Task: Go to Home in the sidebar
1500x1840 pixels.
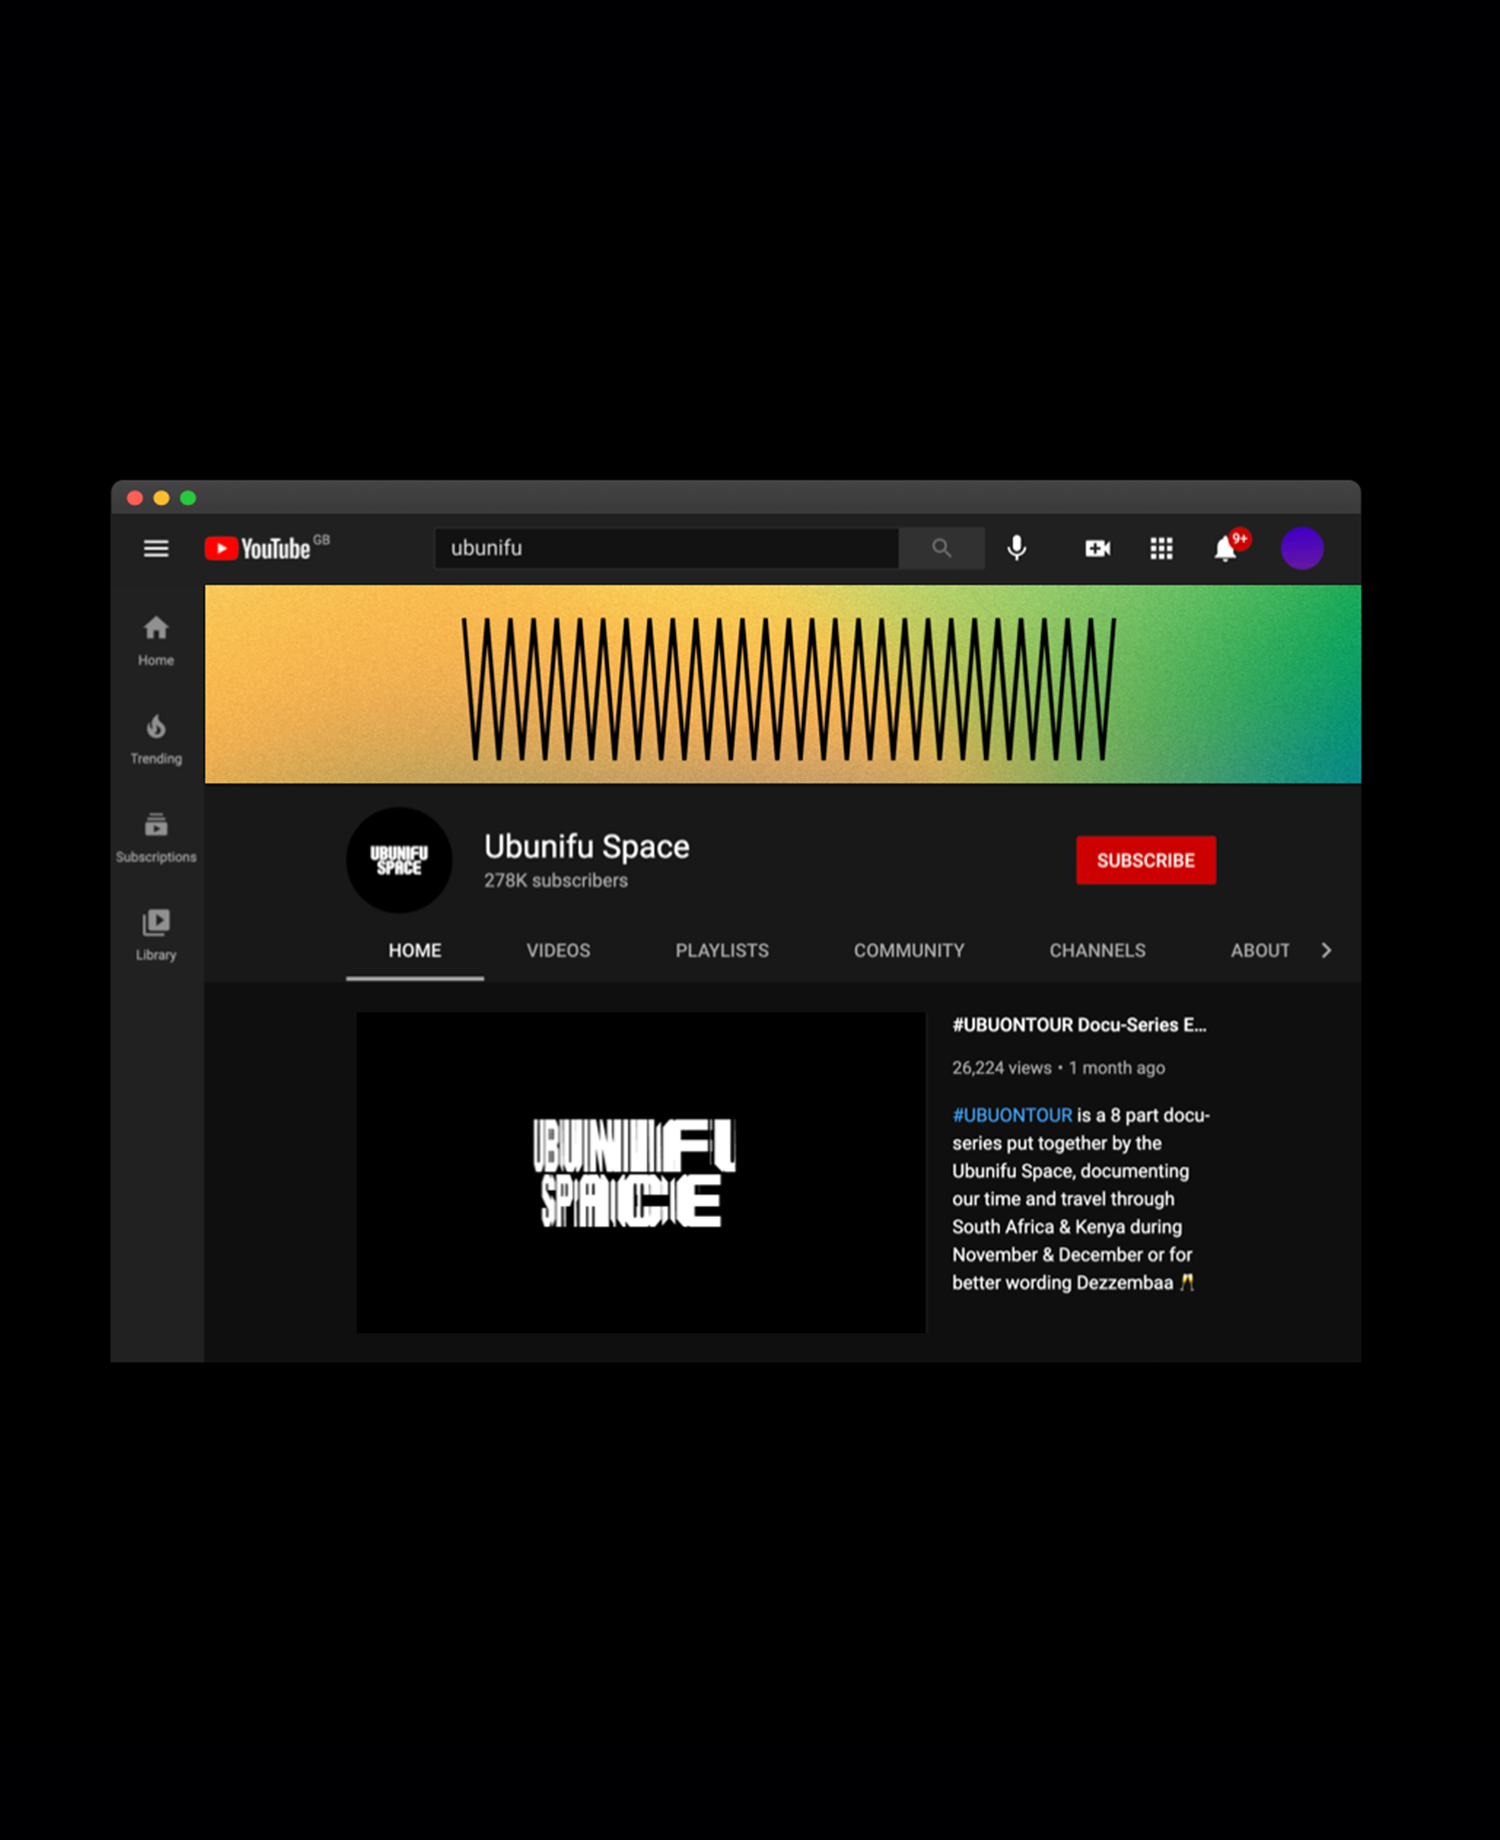Action: pos(156,640)
